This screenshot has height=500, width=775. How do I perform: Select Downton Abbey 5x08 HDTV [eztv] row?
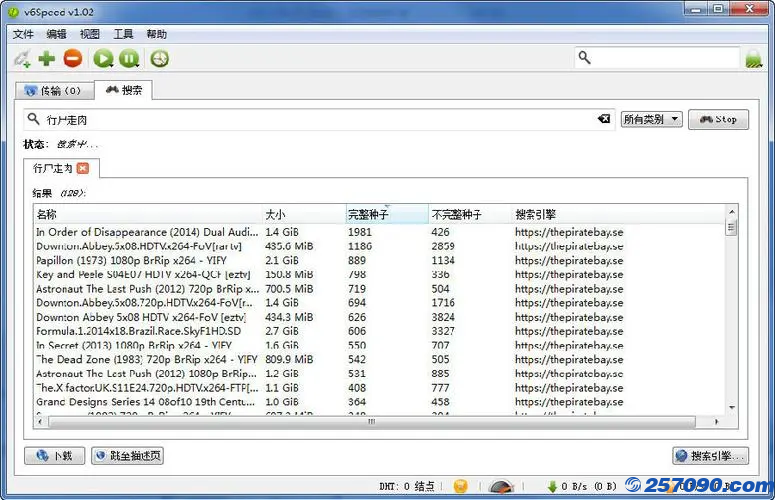[379, 317]
